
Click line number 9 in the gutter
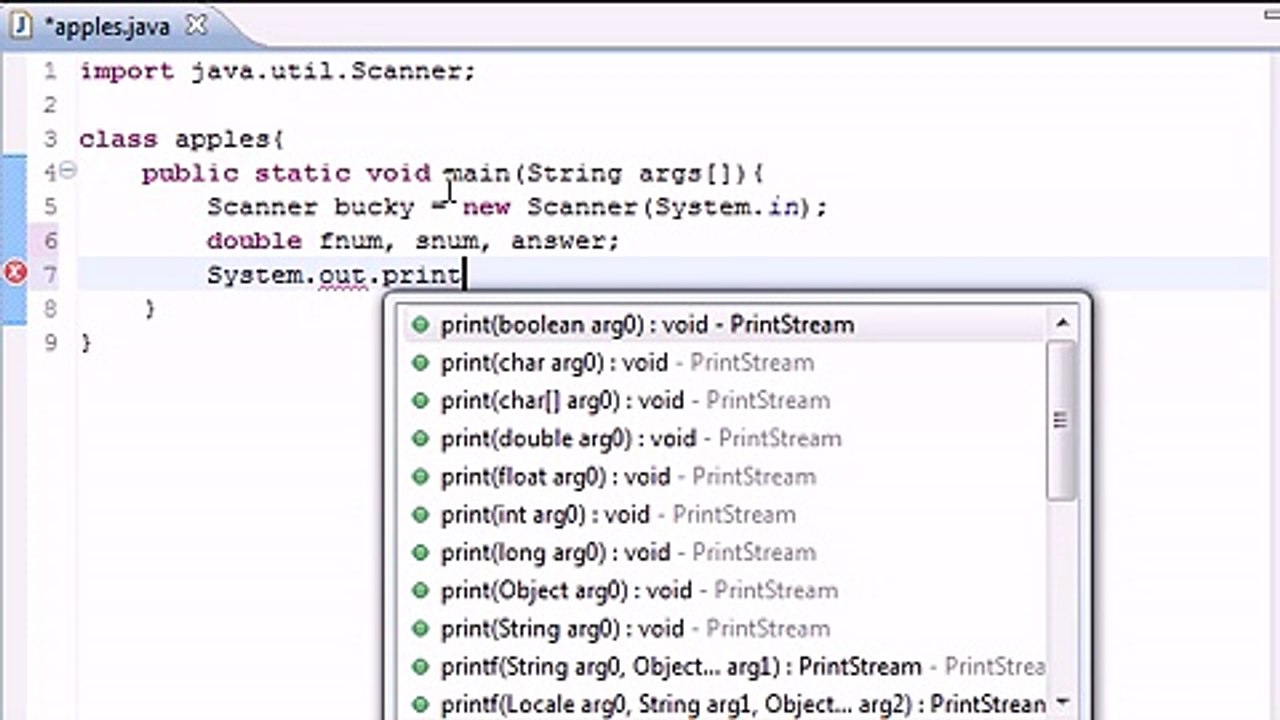50,343
